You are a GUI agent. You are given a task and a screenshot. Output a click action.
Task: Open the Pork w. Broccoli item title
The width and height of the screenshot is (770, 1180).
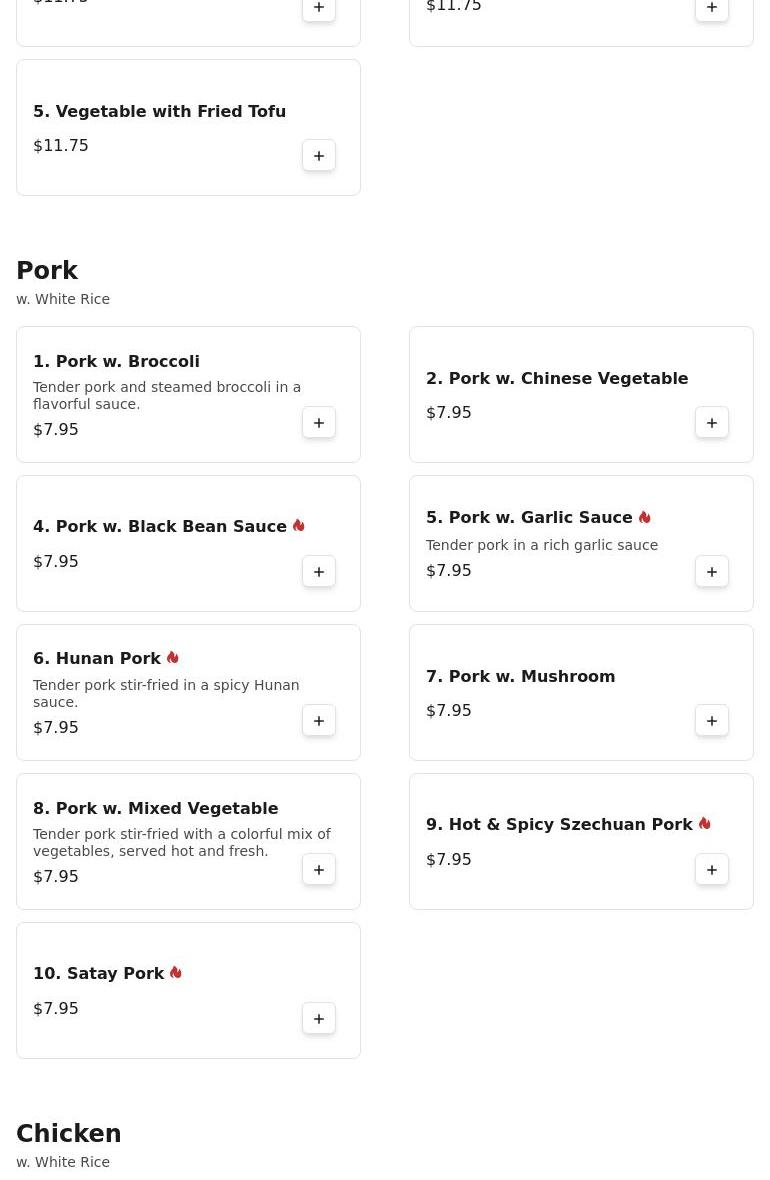click(x=116, y=362)
